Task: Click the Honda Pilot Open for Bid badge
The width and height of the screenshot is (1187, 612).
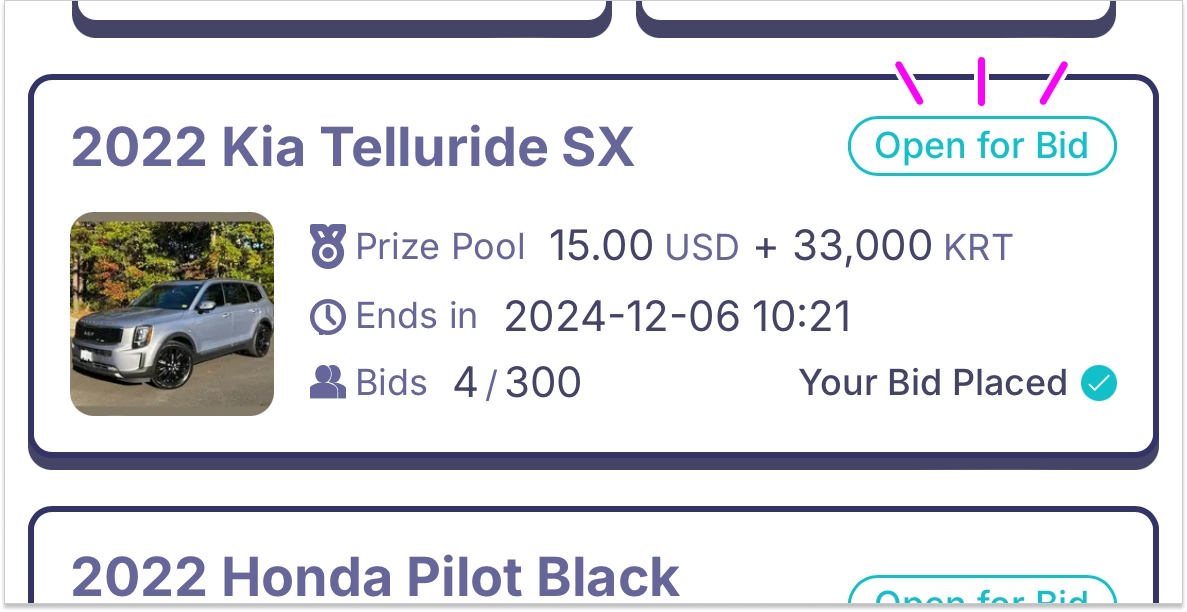Action: 981,594
